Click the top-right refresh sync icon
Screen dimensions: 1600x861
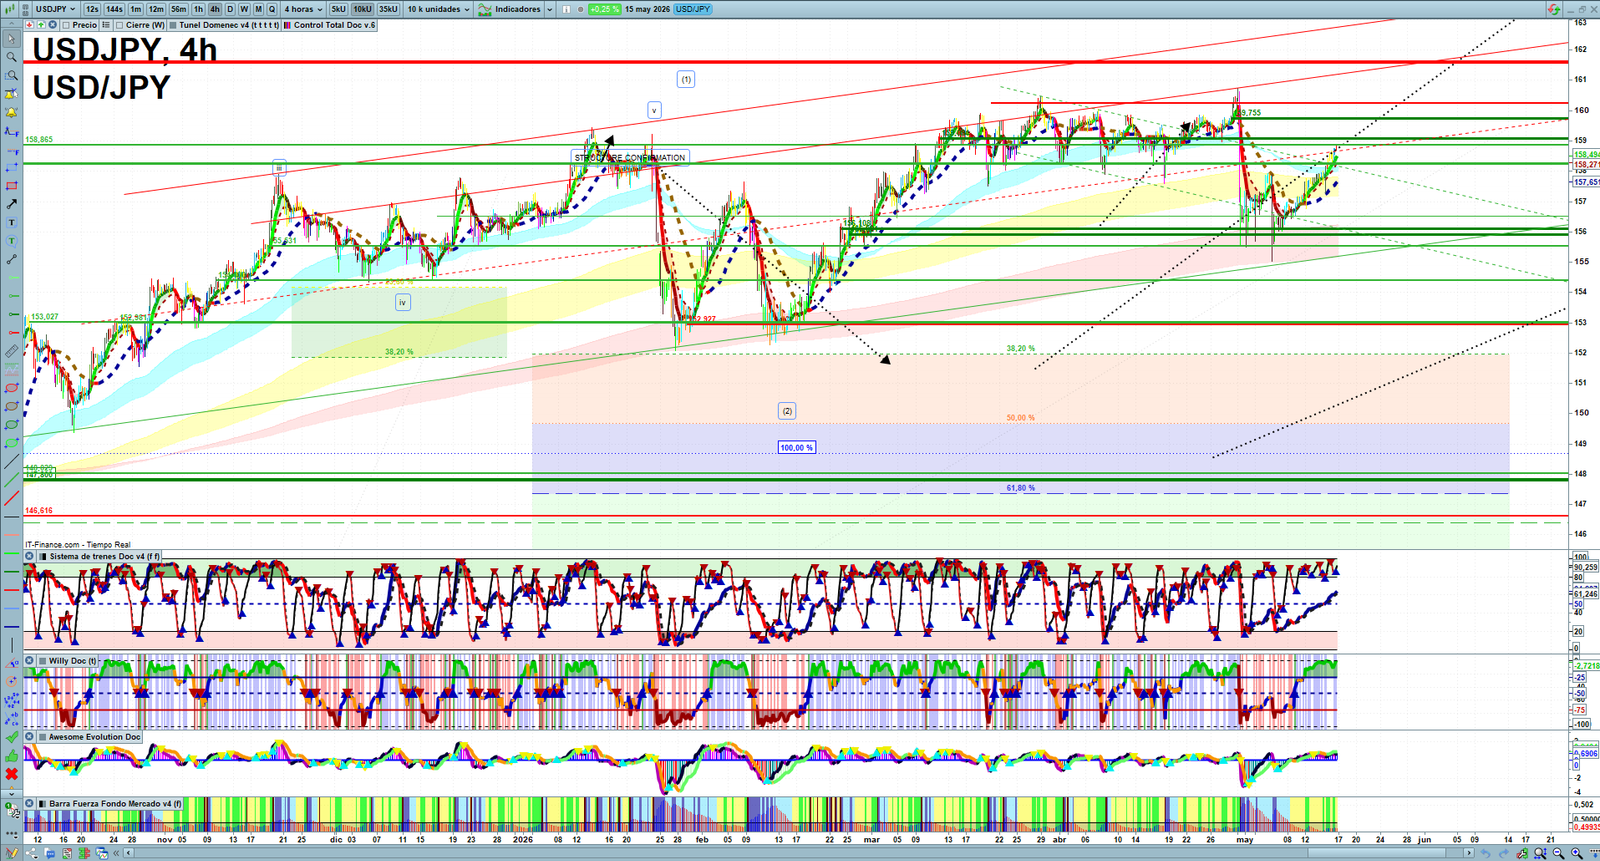click(1553, 9)
